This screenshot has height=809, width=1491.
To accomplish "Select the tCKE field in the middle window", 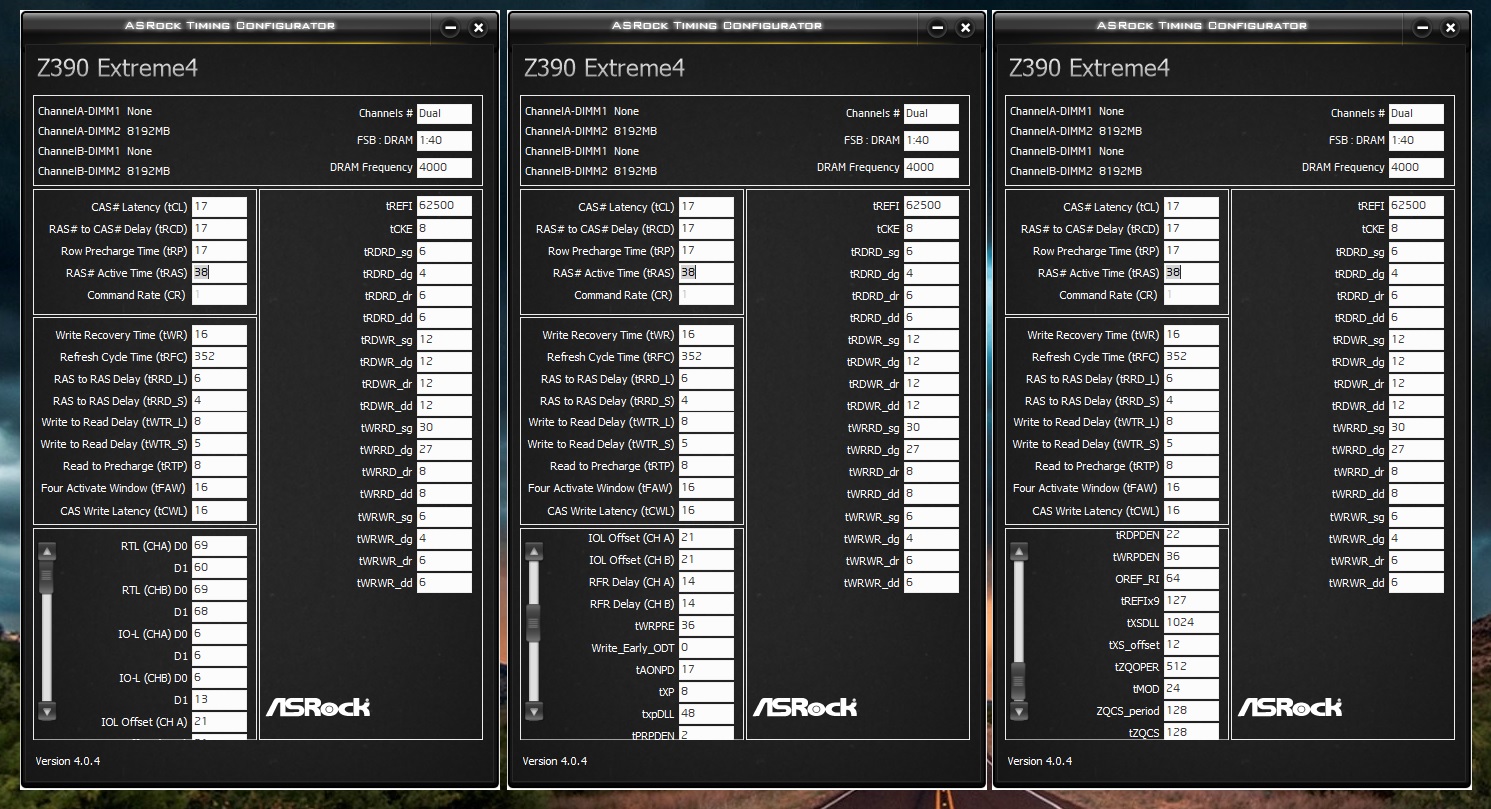I will pyautogui.click(x=931, y=229).
